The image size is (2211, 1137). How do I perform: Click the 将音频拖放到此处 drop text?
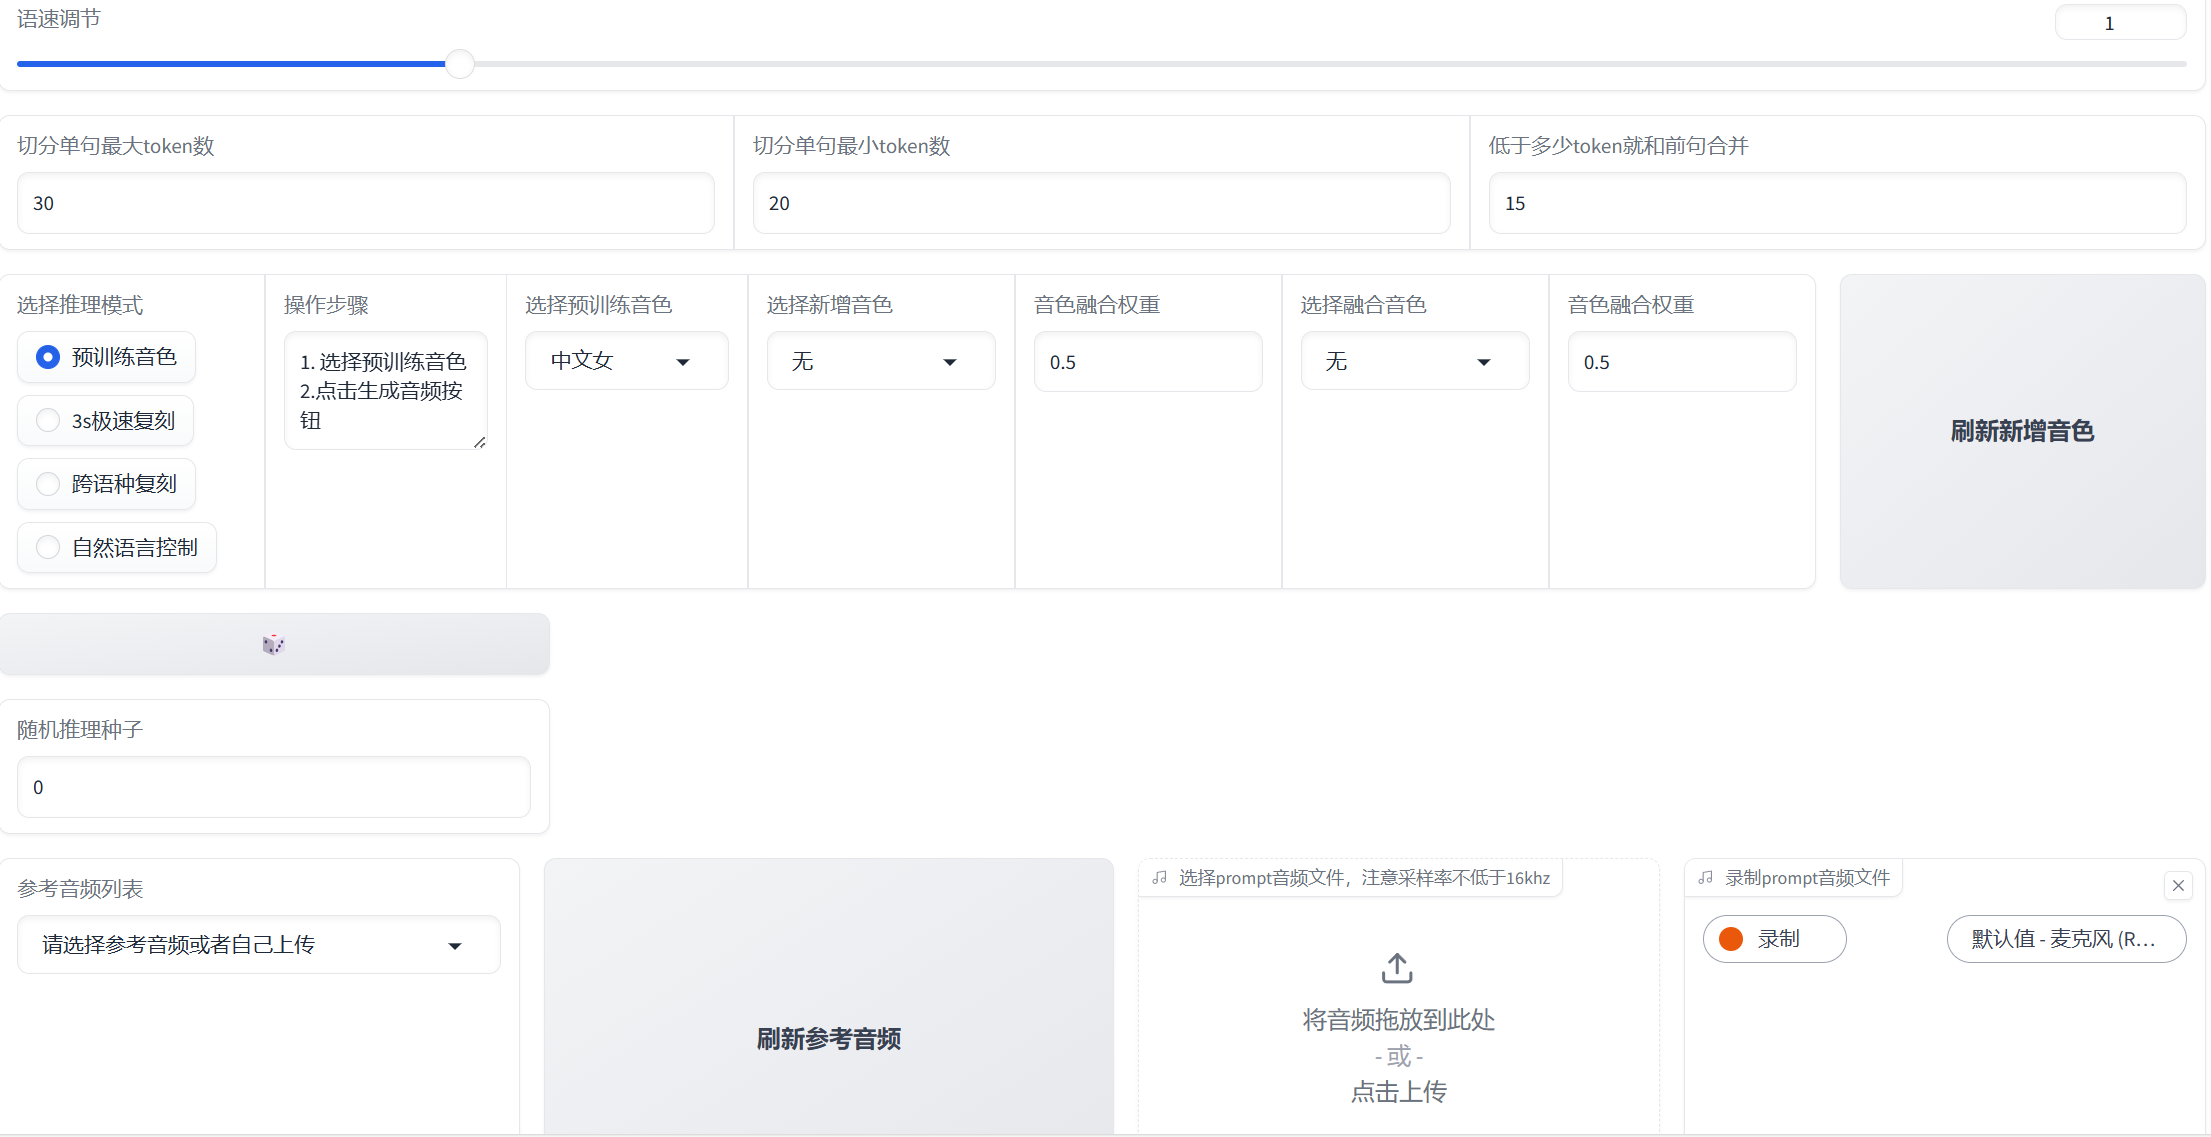(1398, 1020)
